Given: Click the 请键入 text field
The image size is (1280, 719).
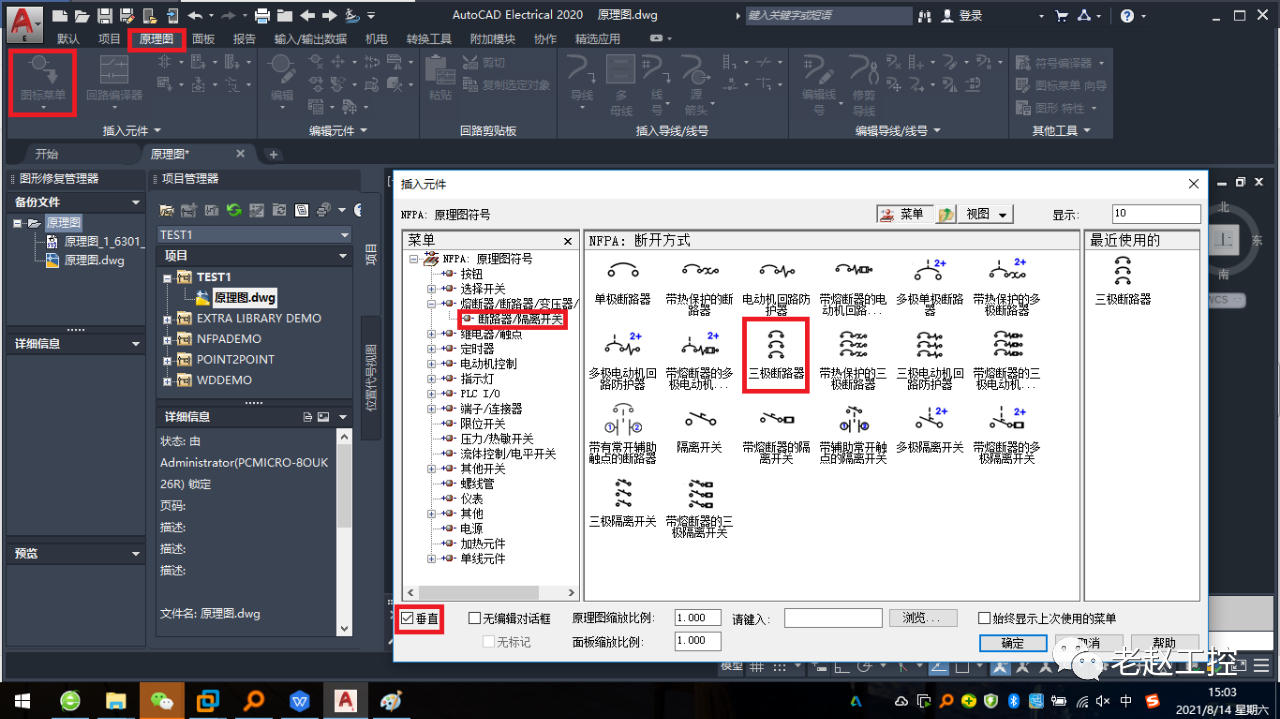Looking at the screenshot, I should click(833, 618).
